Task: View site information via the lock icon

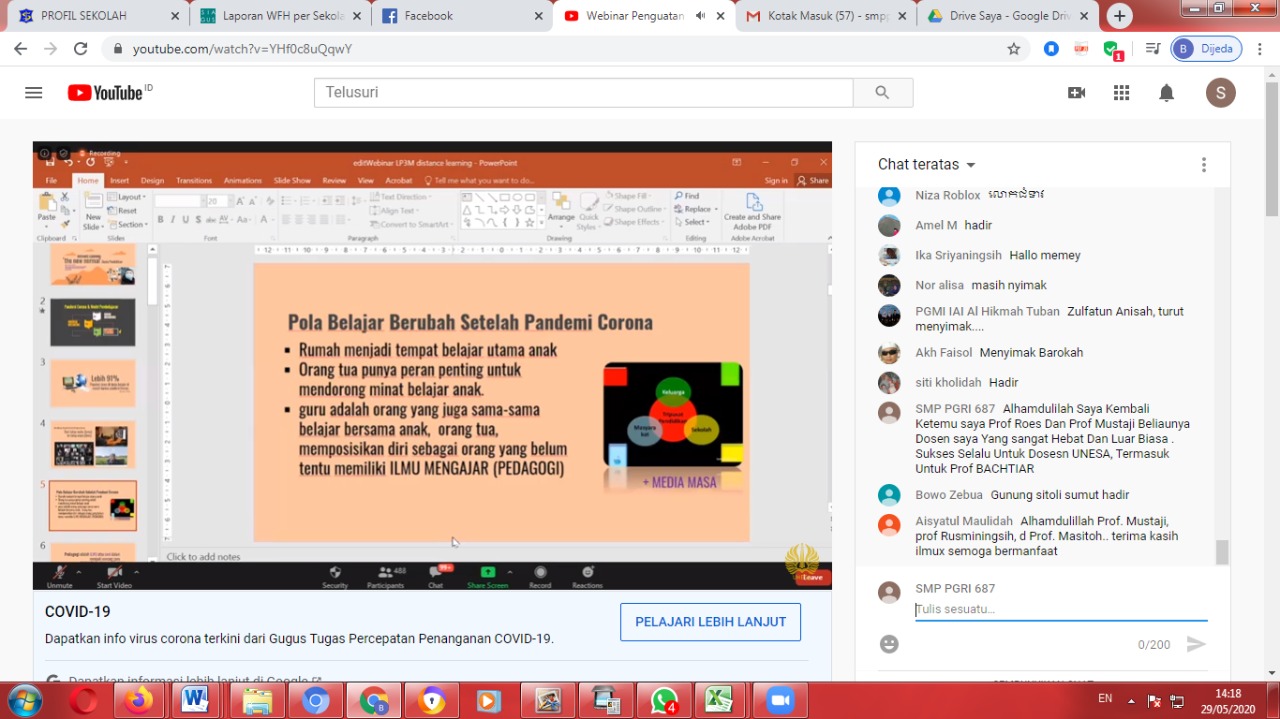Action: point(118,49)
